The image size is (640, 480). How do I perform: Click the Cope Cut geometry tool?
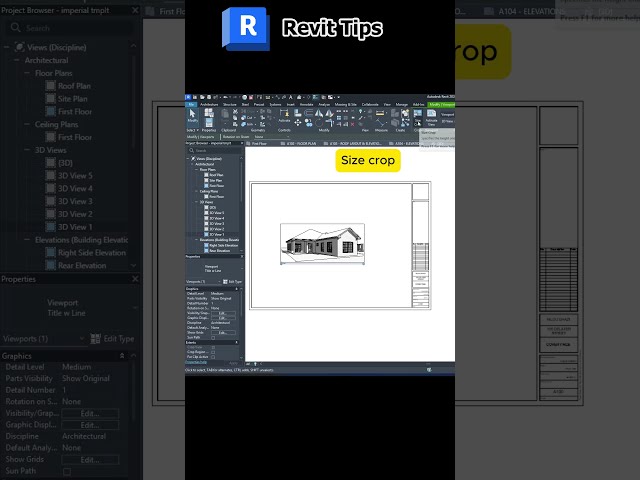248,118
